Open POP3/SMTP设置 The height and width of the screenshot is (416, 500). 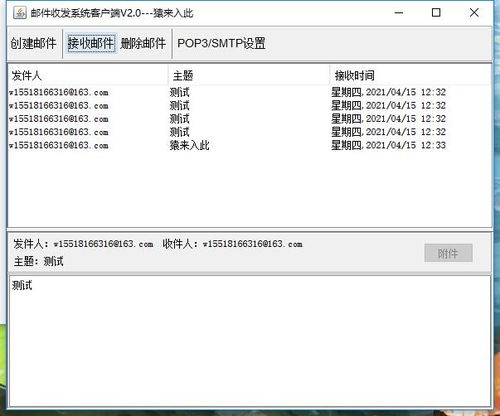221,43
